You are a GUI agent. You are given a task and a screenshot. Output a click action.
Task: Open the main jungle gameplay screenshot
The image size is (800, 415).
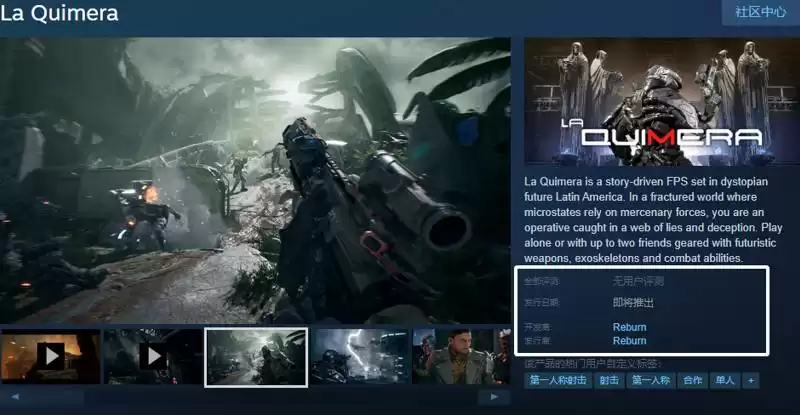pos(255,181)
